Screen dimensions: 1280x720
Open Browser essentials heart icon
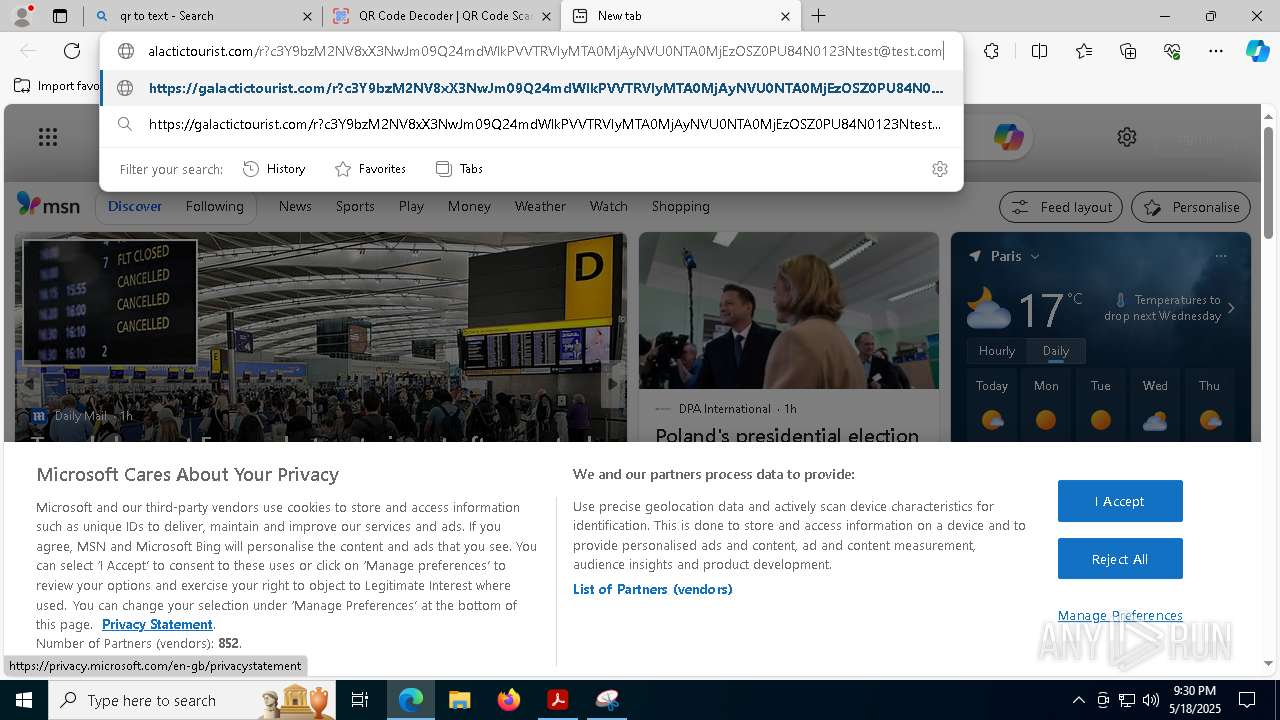(x=1172, y=51)
